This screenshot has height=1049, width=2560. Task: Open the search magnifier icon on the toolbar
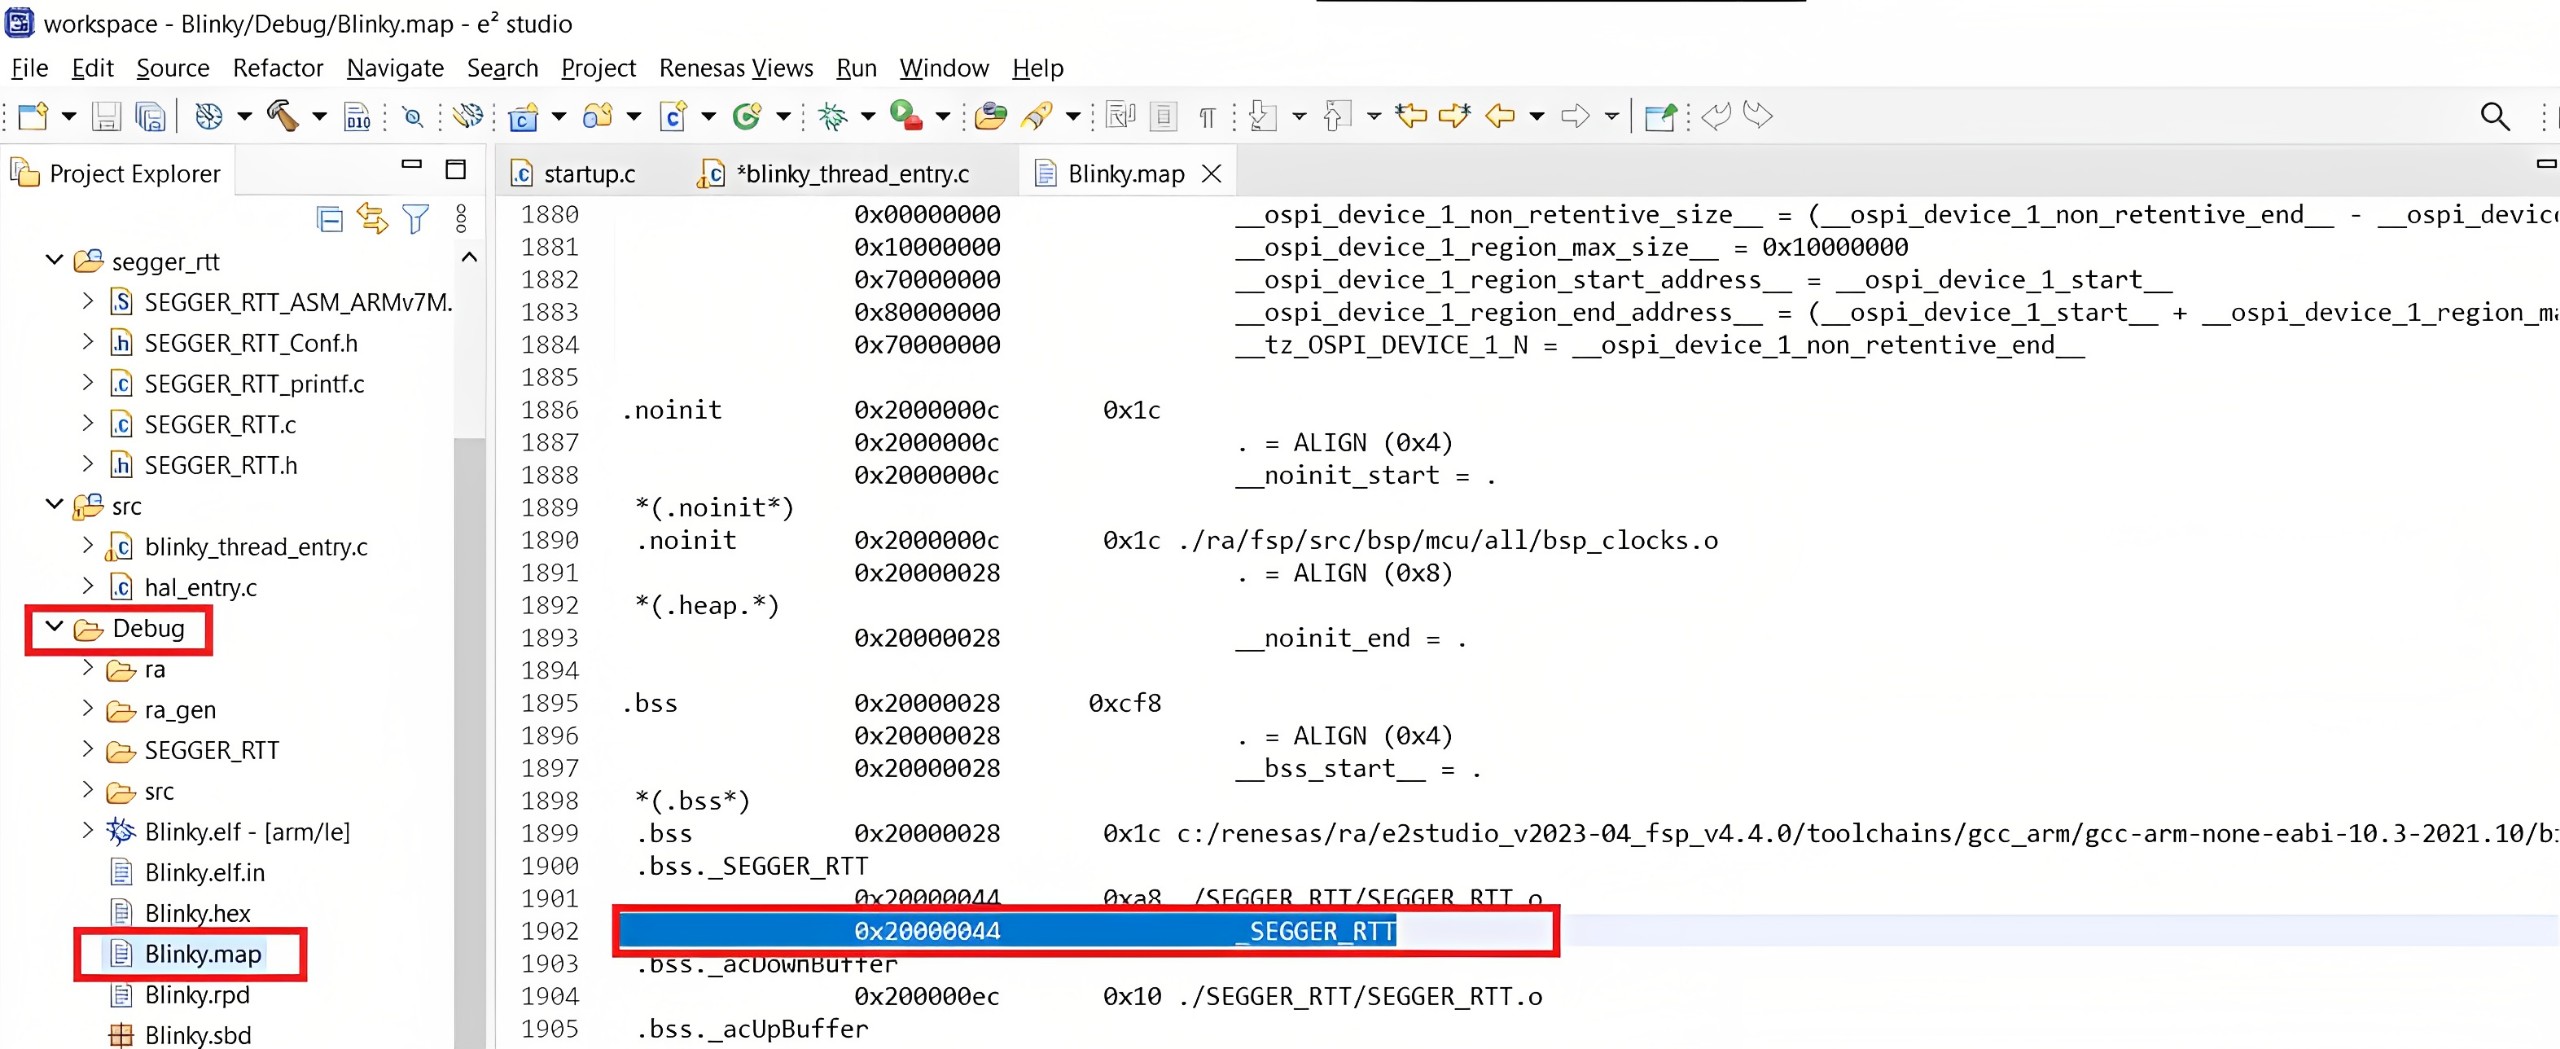(x=2493, y=116)
